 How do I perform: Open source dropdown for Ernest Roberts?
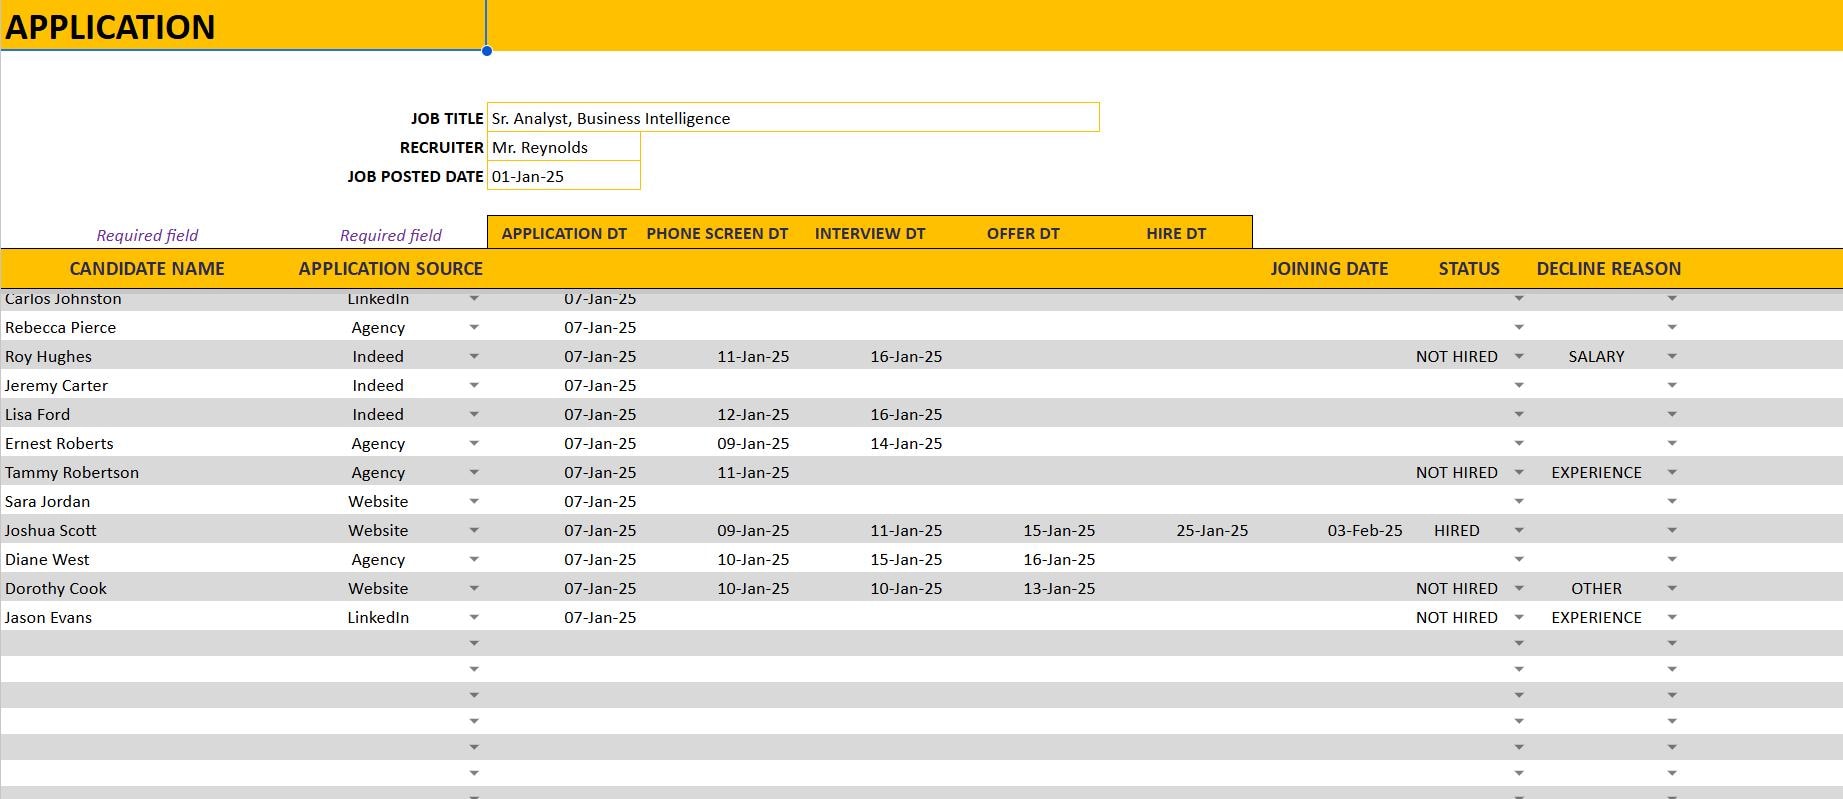point(474,443)
